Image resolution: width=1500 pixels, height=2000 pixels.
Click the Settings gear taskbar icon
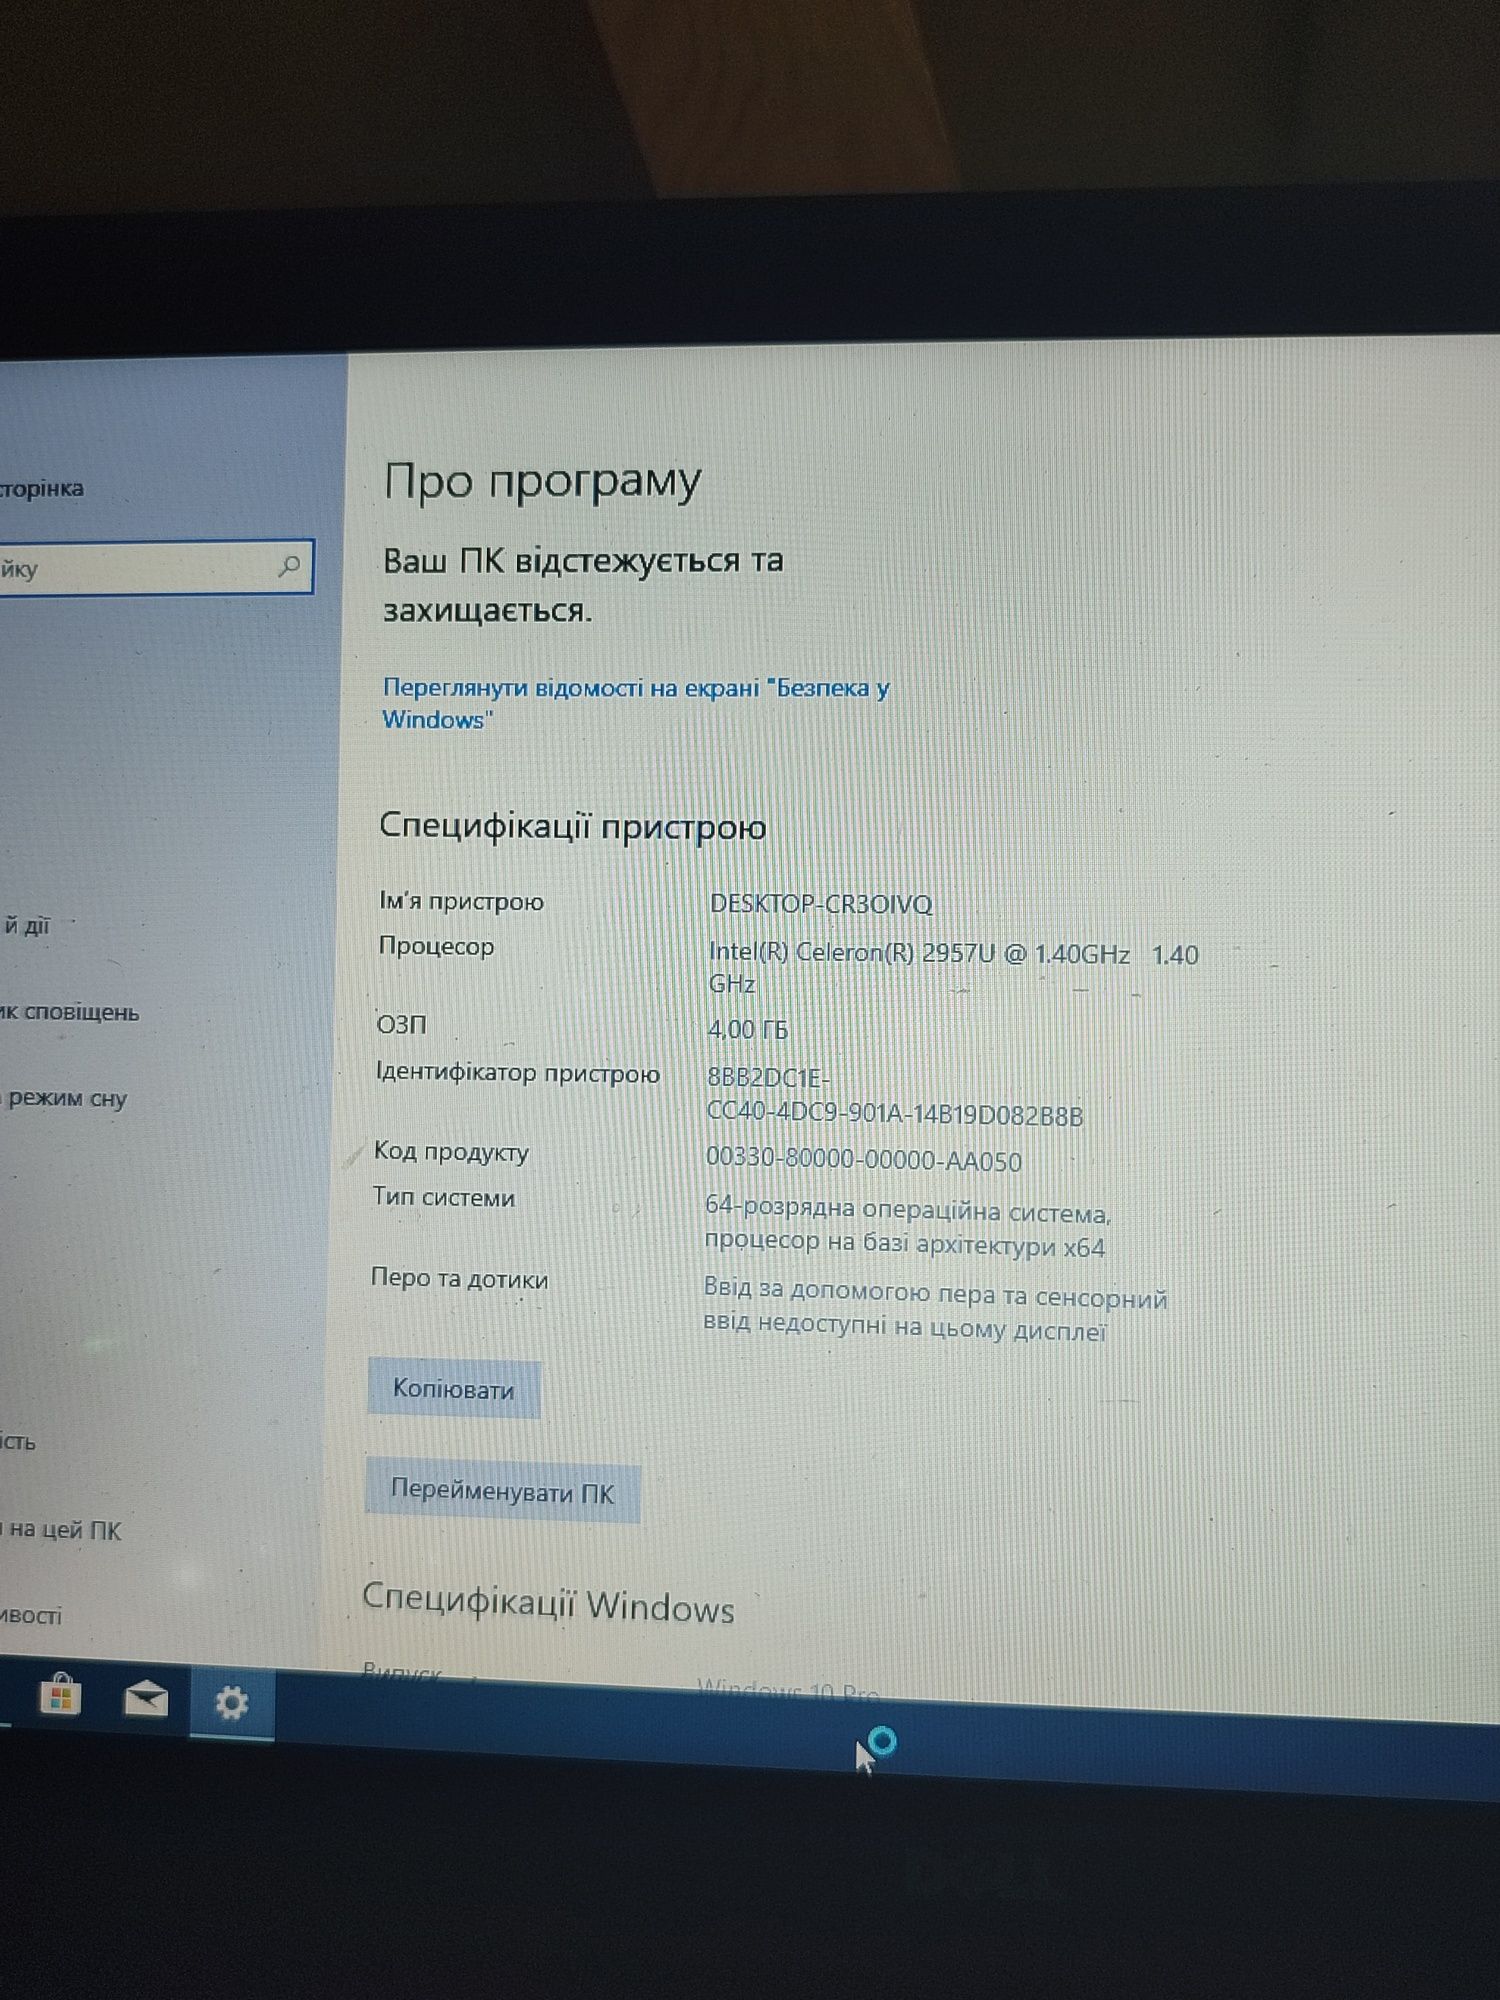(232, 1702)
